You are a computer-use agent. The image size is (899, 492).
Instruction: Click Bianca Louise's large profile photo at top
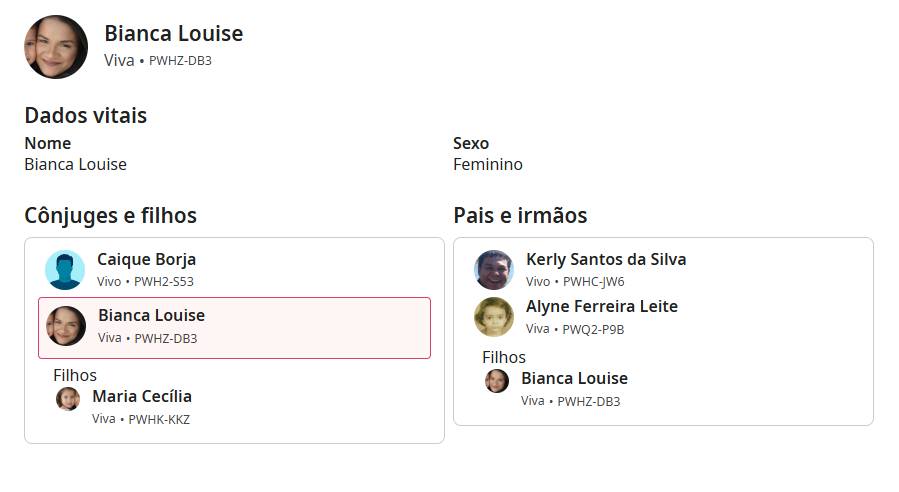point(56,47)
